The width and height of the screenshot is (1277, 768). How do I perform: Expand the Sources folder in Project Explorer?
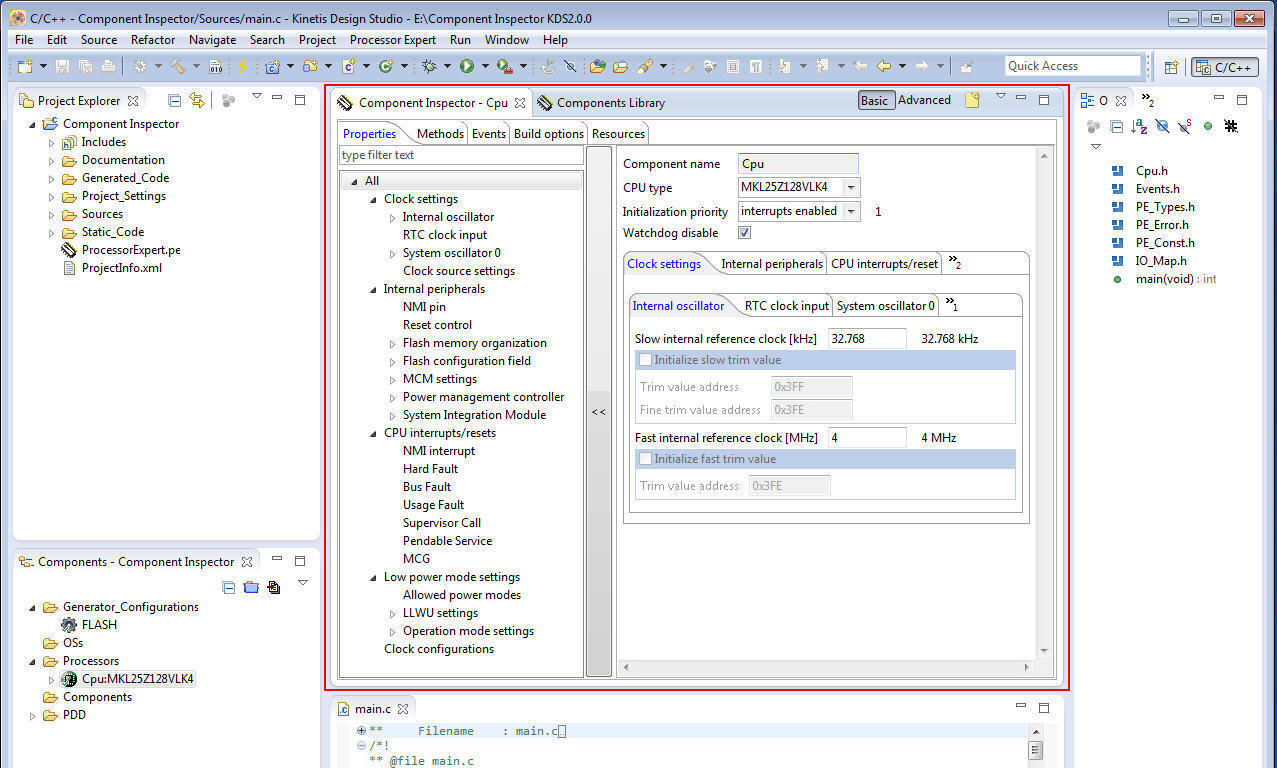click(x=52, y=214)
